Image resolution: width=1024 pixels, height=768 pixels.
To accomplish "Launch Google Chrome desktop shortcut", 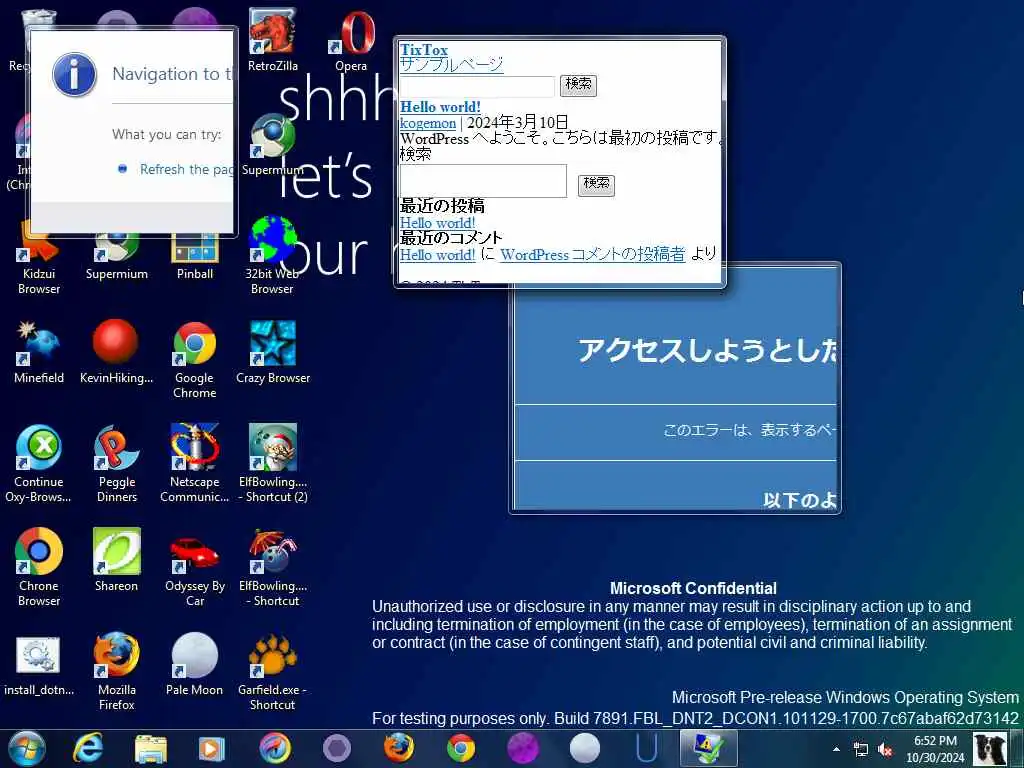I will pyautogui.click(x=195, y=359).
